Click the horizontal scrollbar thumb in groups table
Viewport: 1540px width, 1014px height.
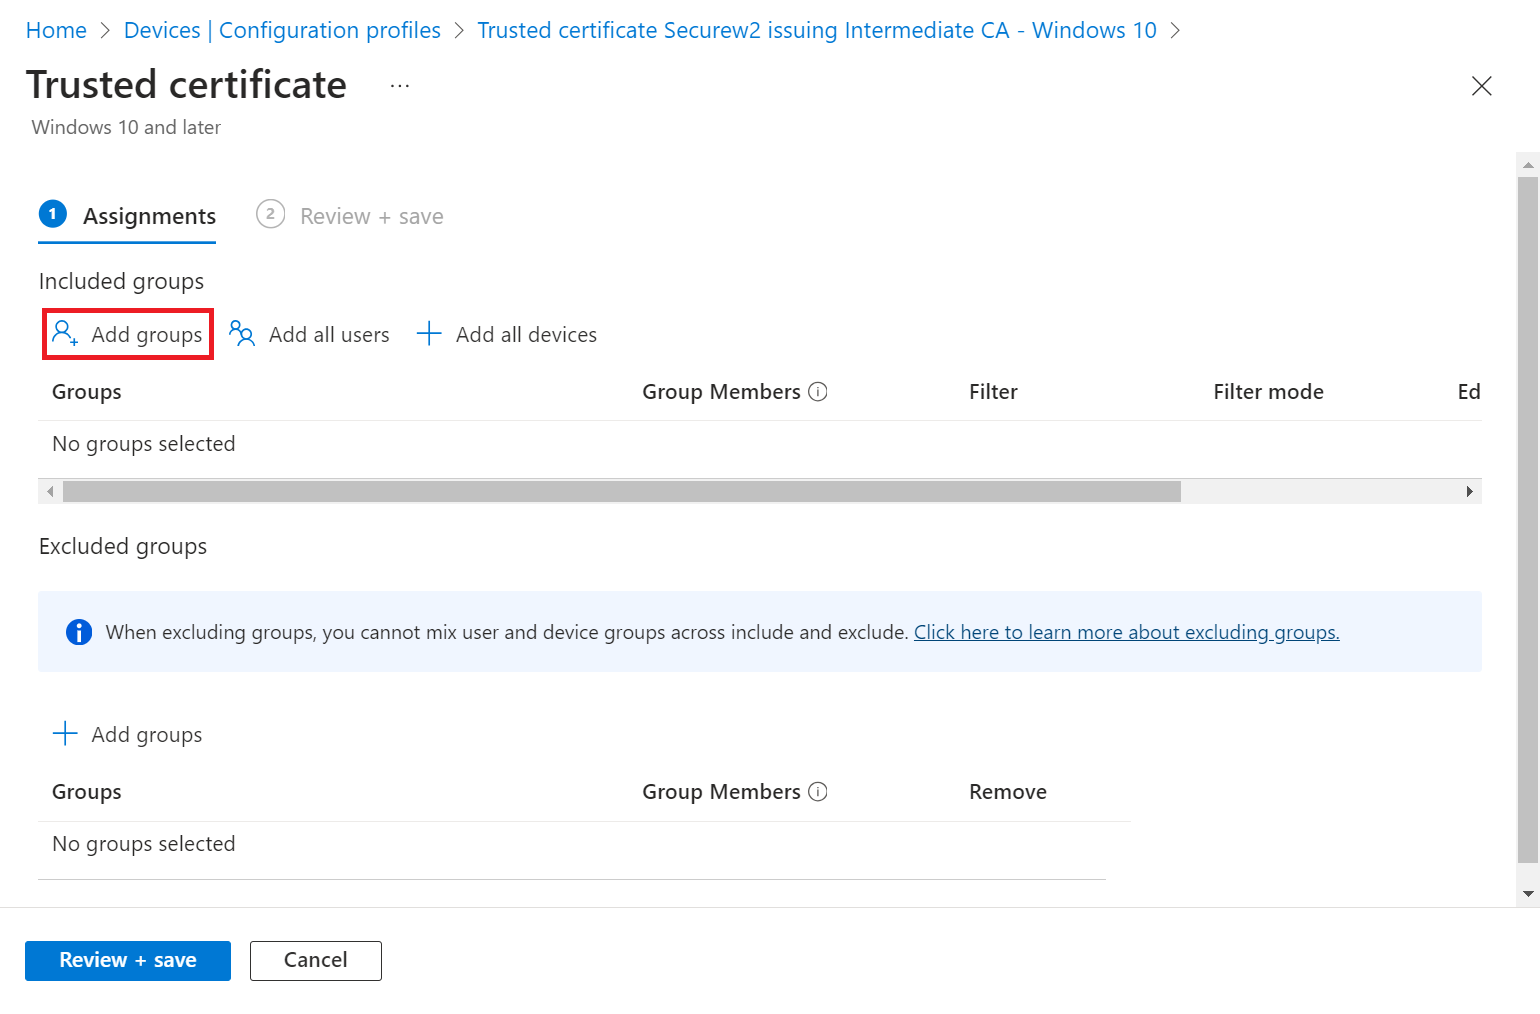[x=620, y=492]
